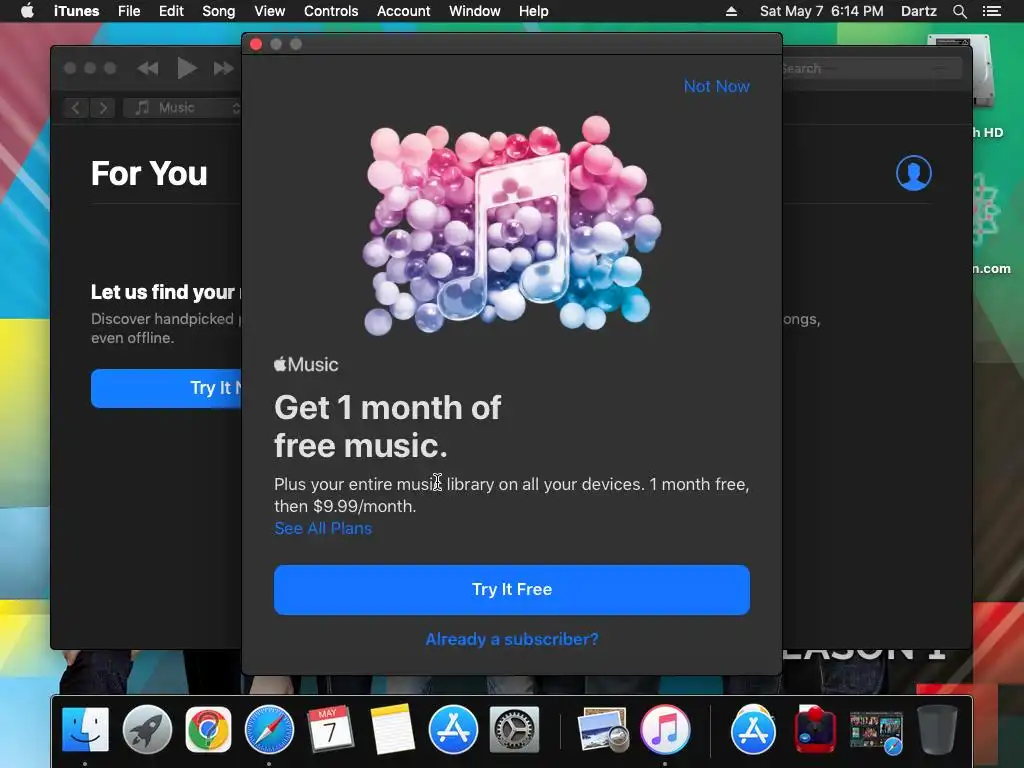Open System Preferences from the Dock
1024x768 pixels.
[515, 729]
